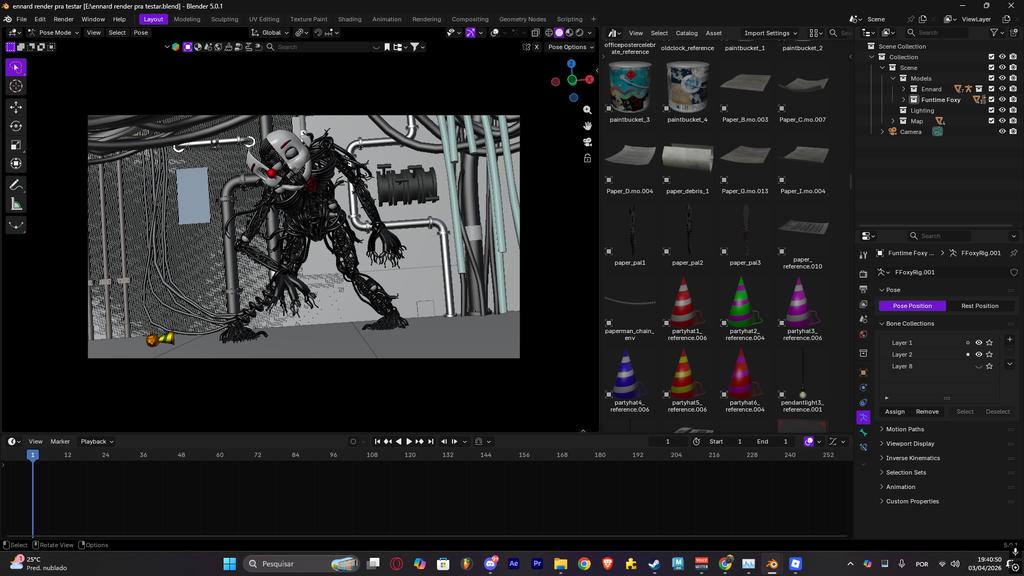Viewport: 1024px width, 576px height.
Task: Open Global transform orientation dropdown
Action: (270, 33)
